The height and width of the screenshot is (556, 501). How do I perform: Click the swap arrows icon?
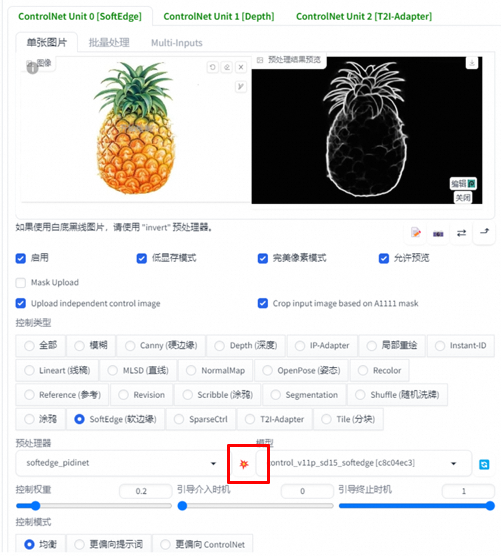(461, 233)
